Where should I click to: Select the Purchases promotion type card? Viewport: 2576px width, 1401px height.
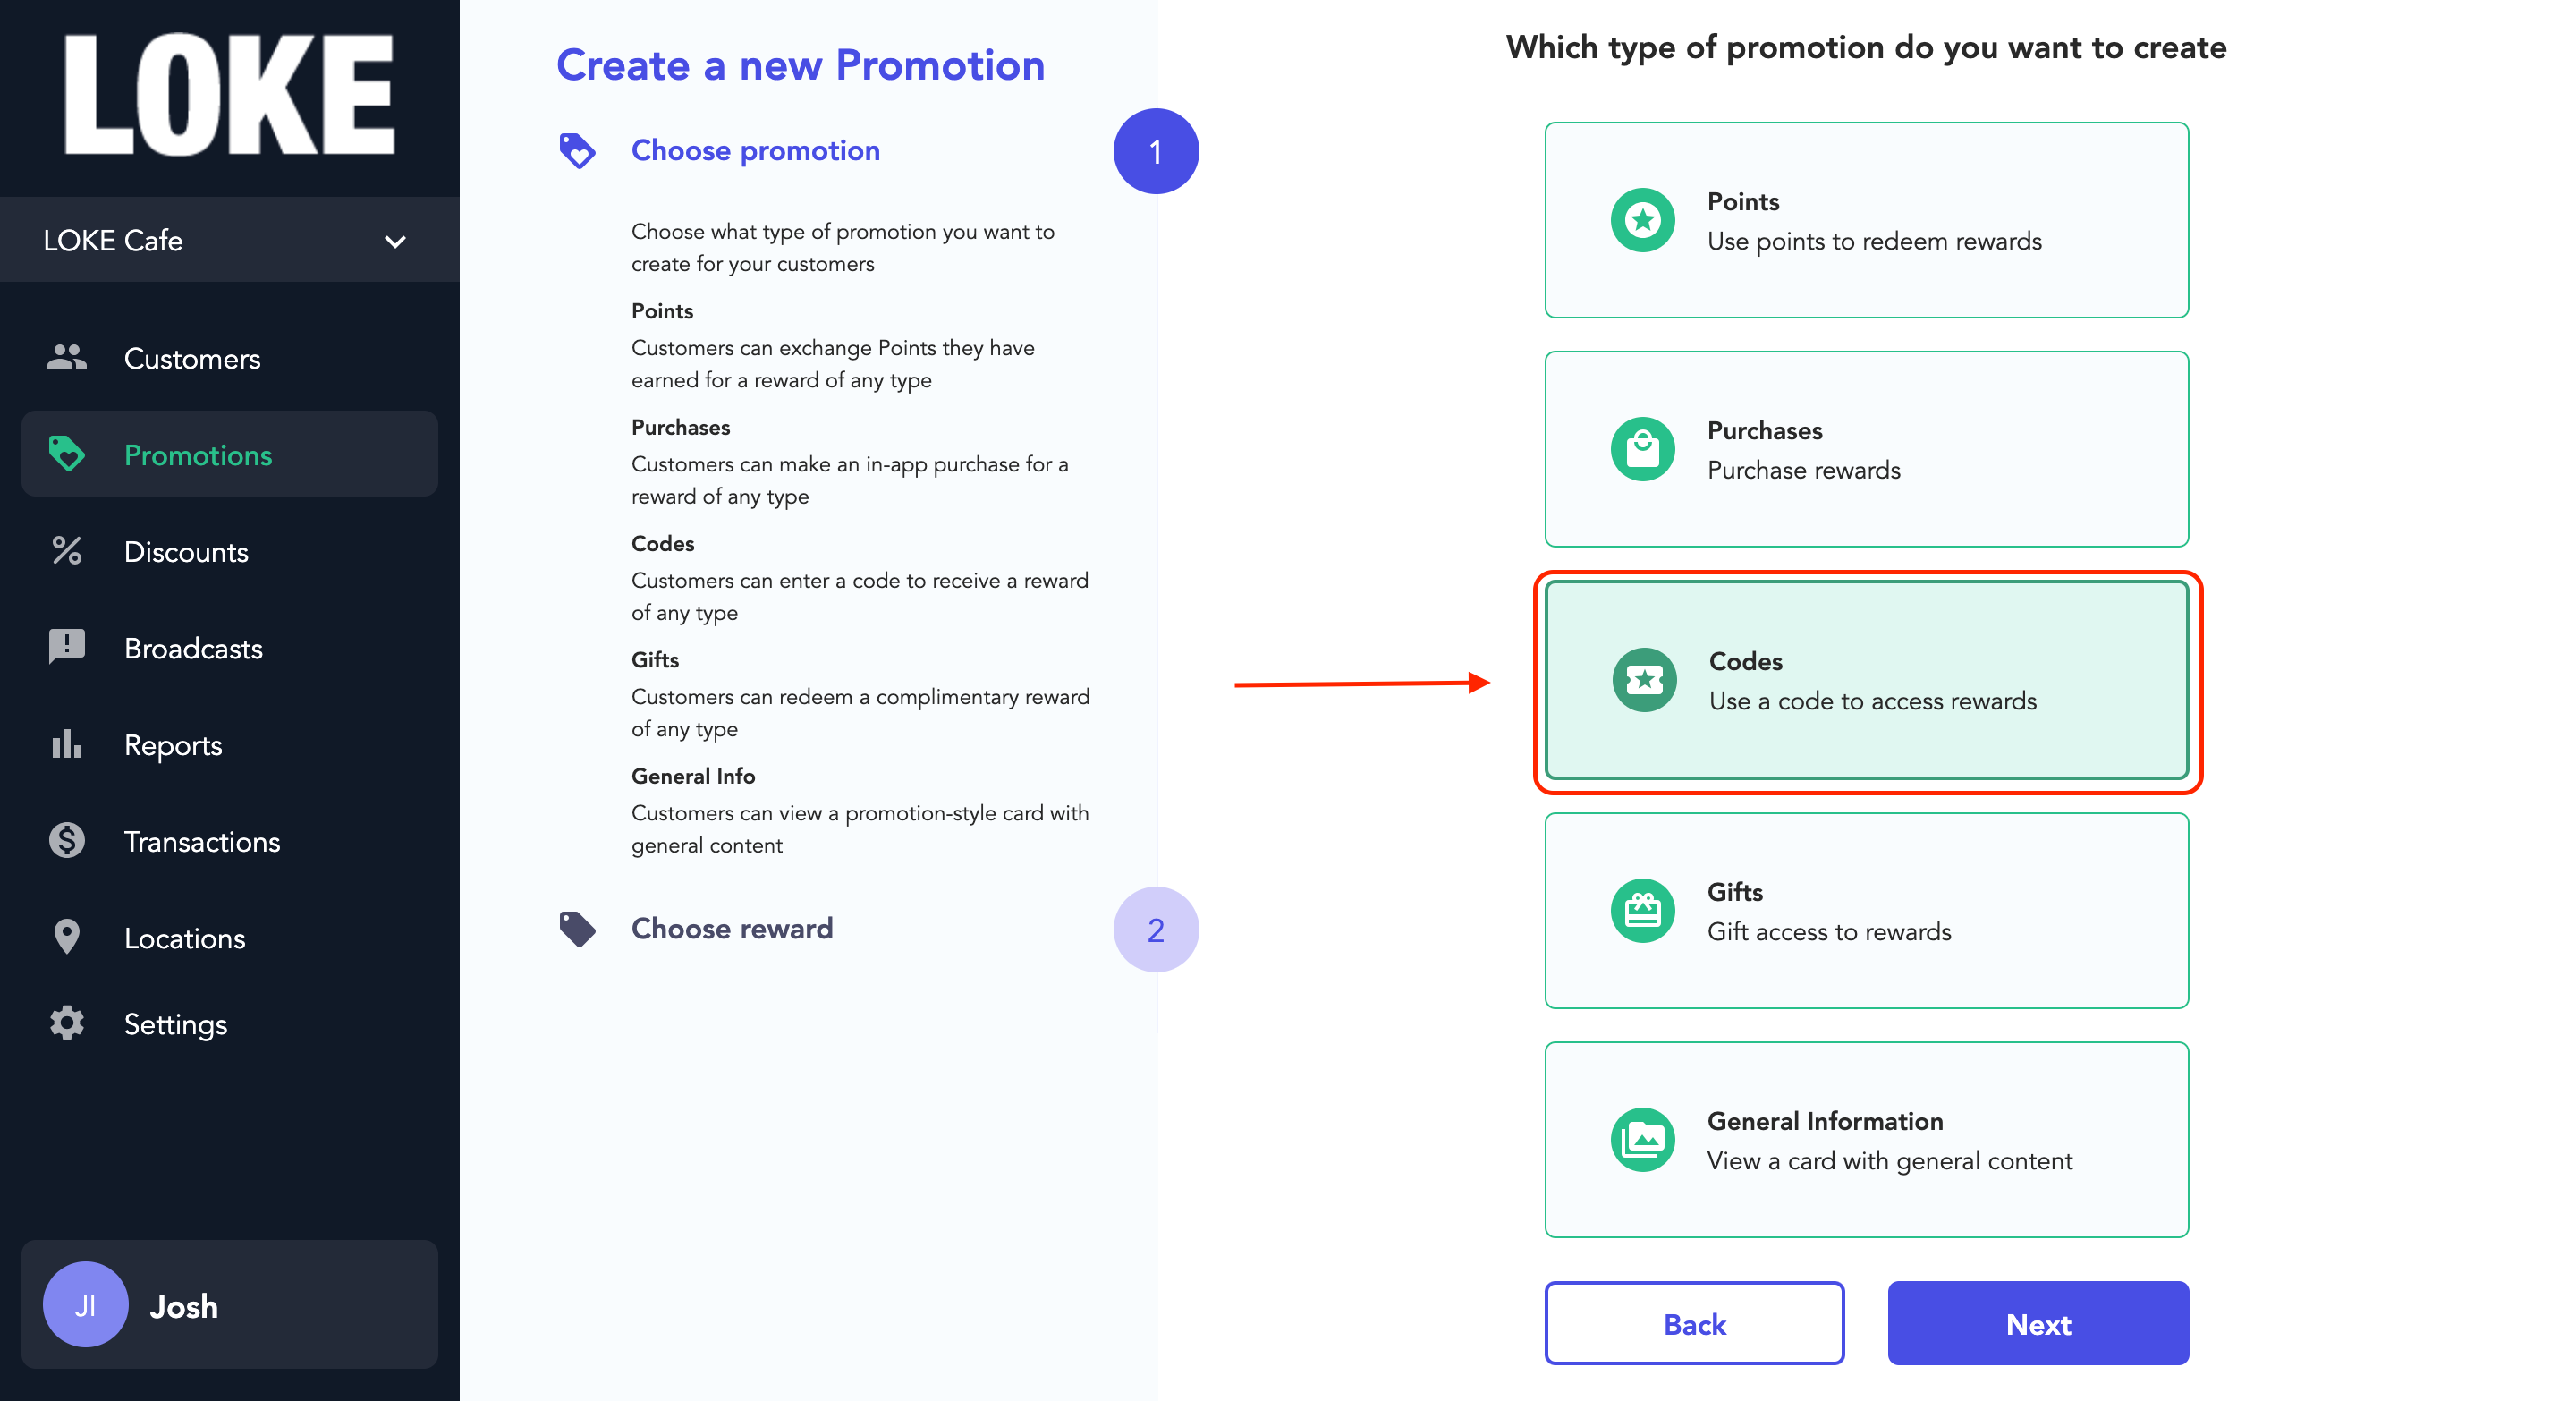point(1866,449)
